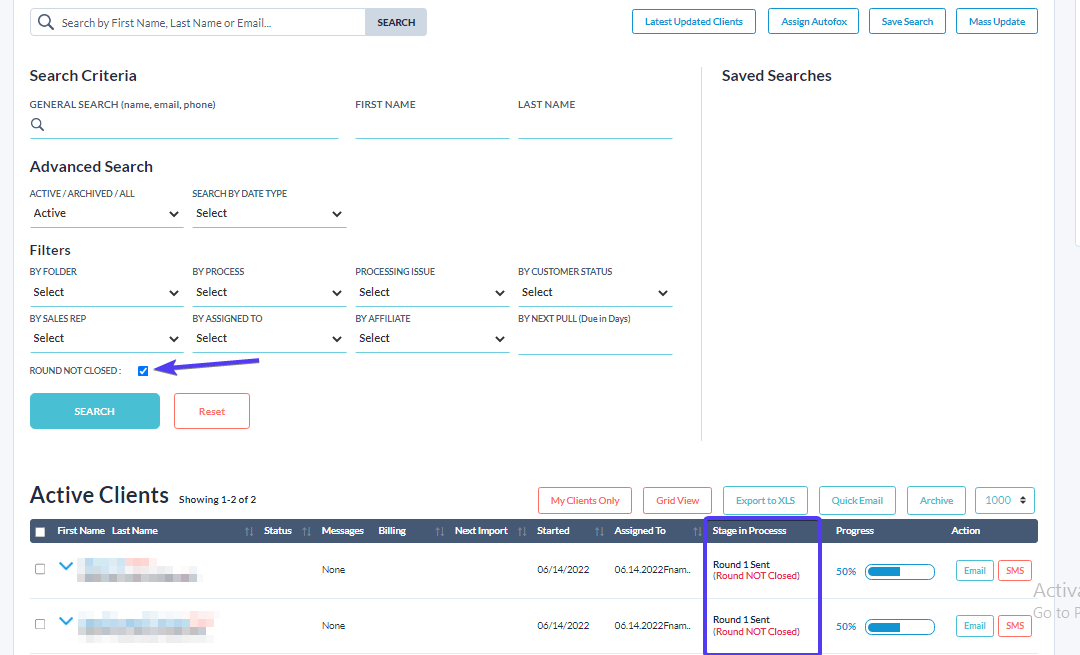
Task: Sort by the Next Import column
Action: point(522,531)
